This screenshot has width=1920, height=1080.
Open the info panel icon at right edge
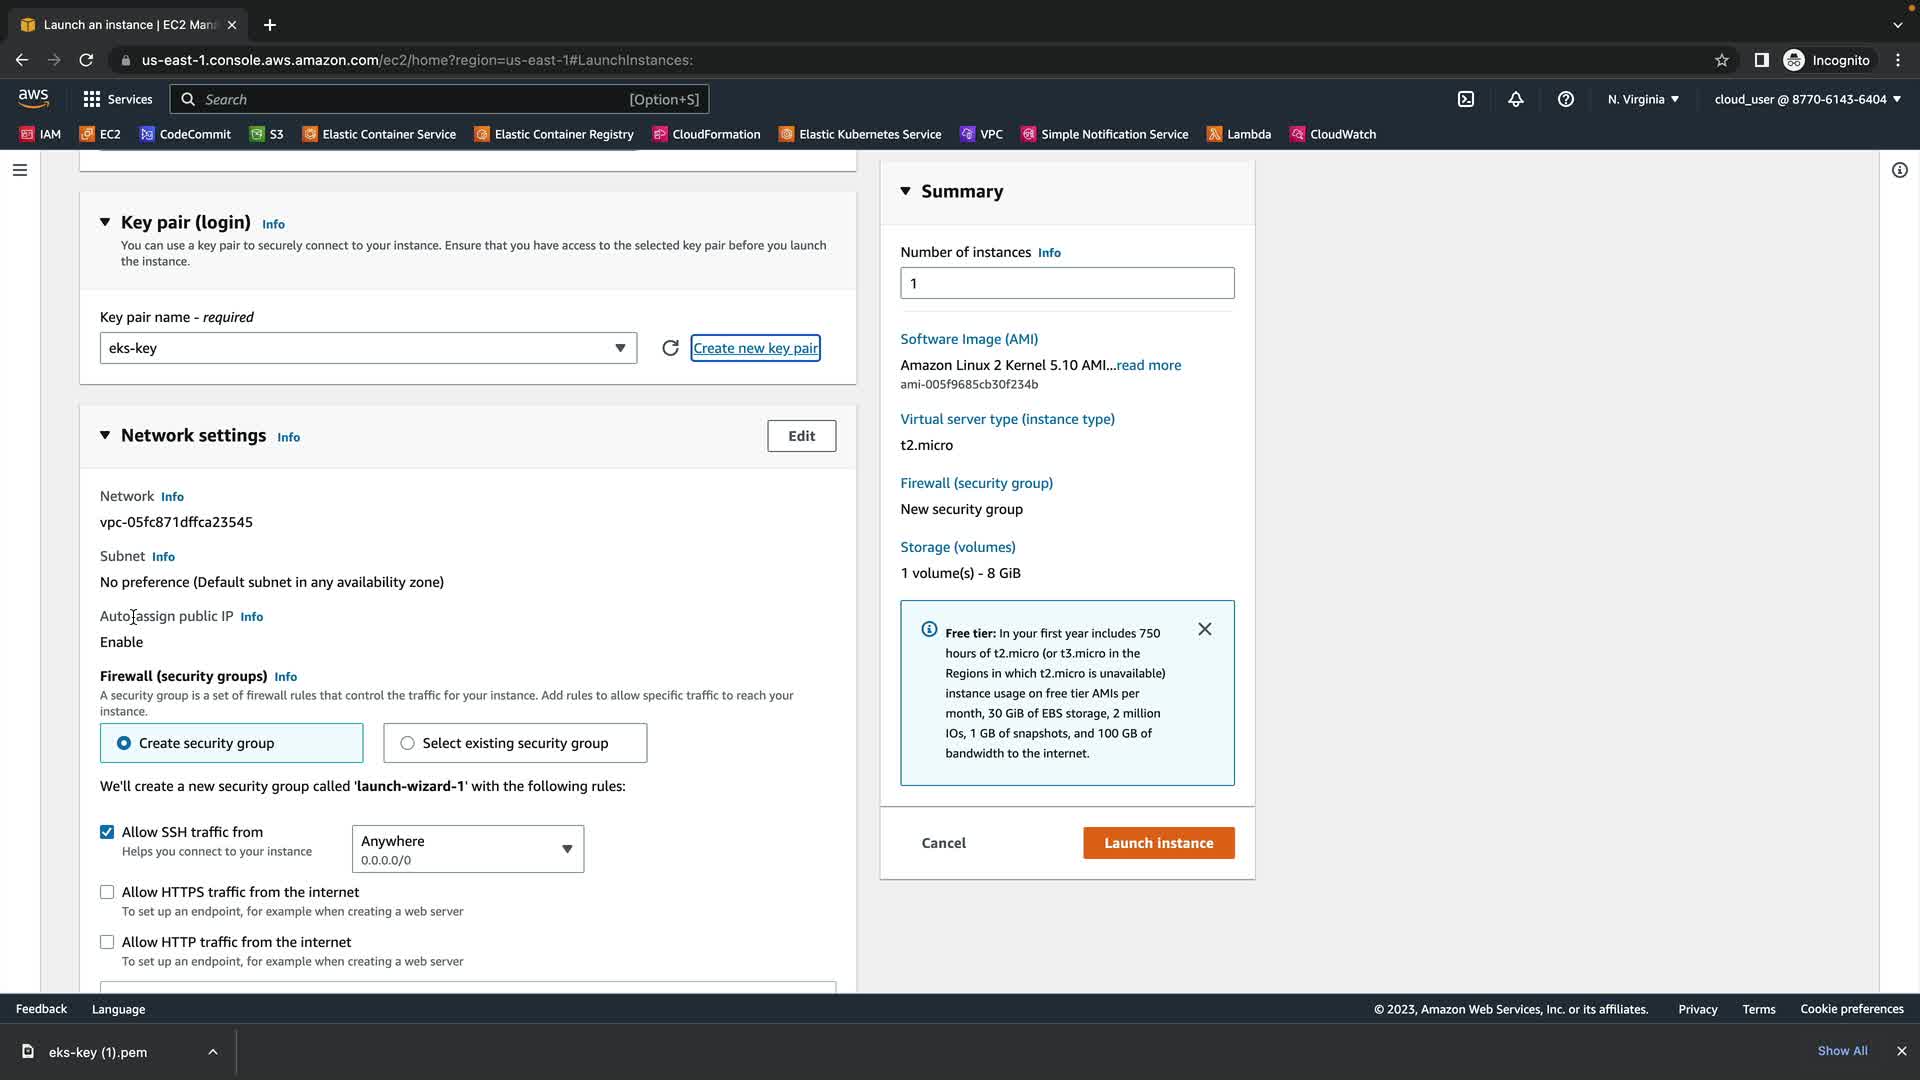pyautogui.click(x=1899, y=170)
